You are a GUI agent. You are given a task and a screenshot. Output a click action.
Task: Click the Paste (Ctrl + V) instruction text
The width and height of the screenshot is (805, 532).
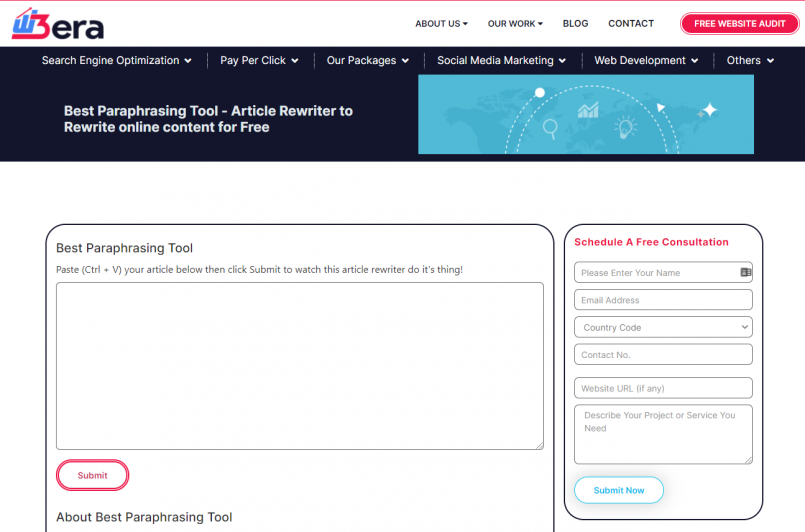click(x=259, y=270)
